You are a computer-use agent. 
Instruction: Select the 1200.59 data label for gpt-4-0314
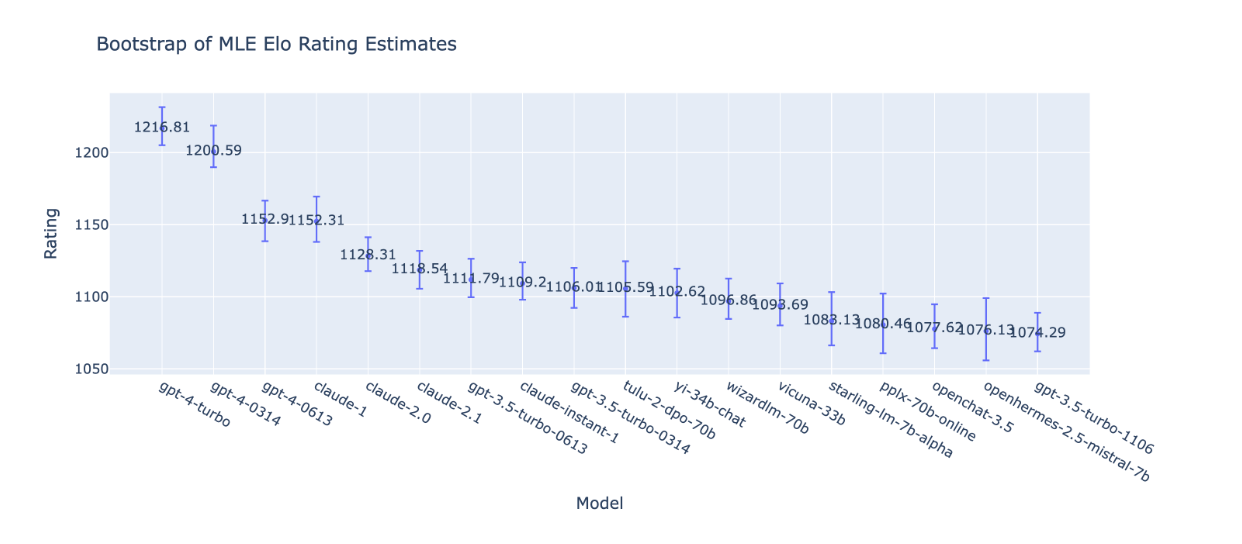pos(213,151)
